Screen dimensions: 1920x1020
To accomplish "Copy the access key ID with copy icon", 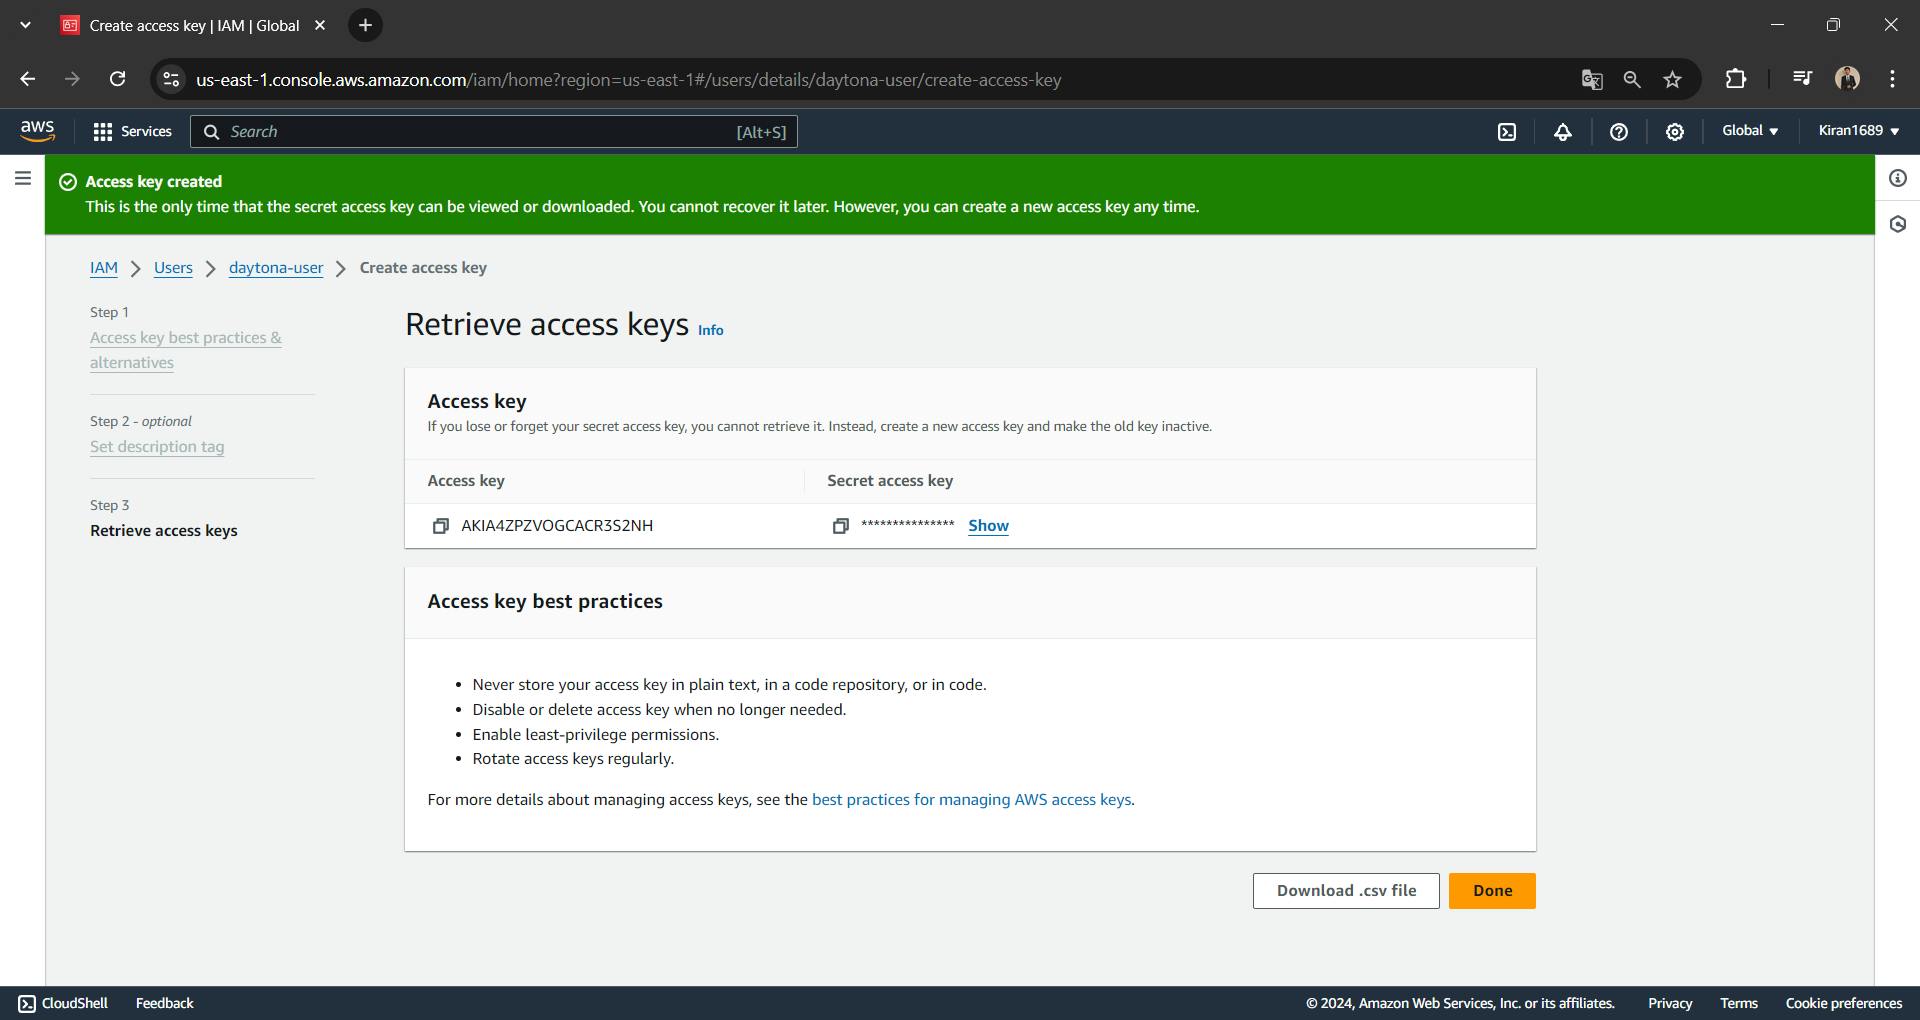I will point(440,526).
